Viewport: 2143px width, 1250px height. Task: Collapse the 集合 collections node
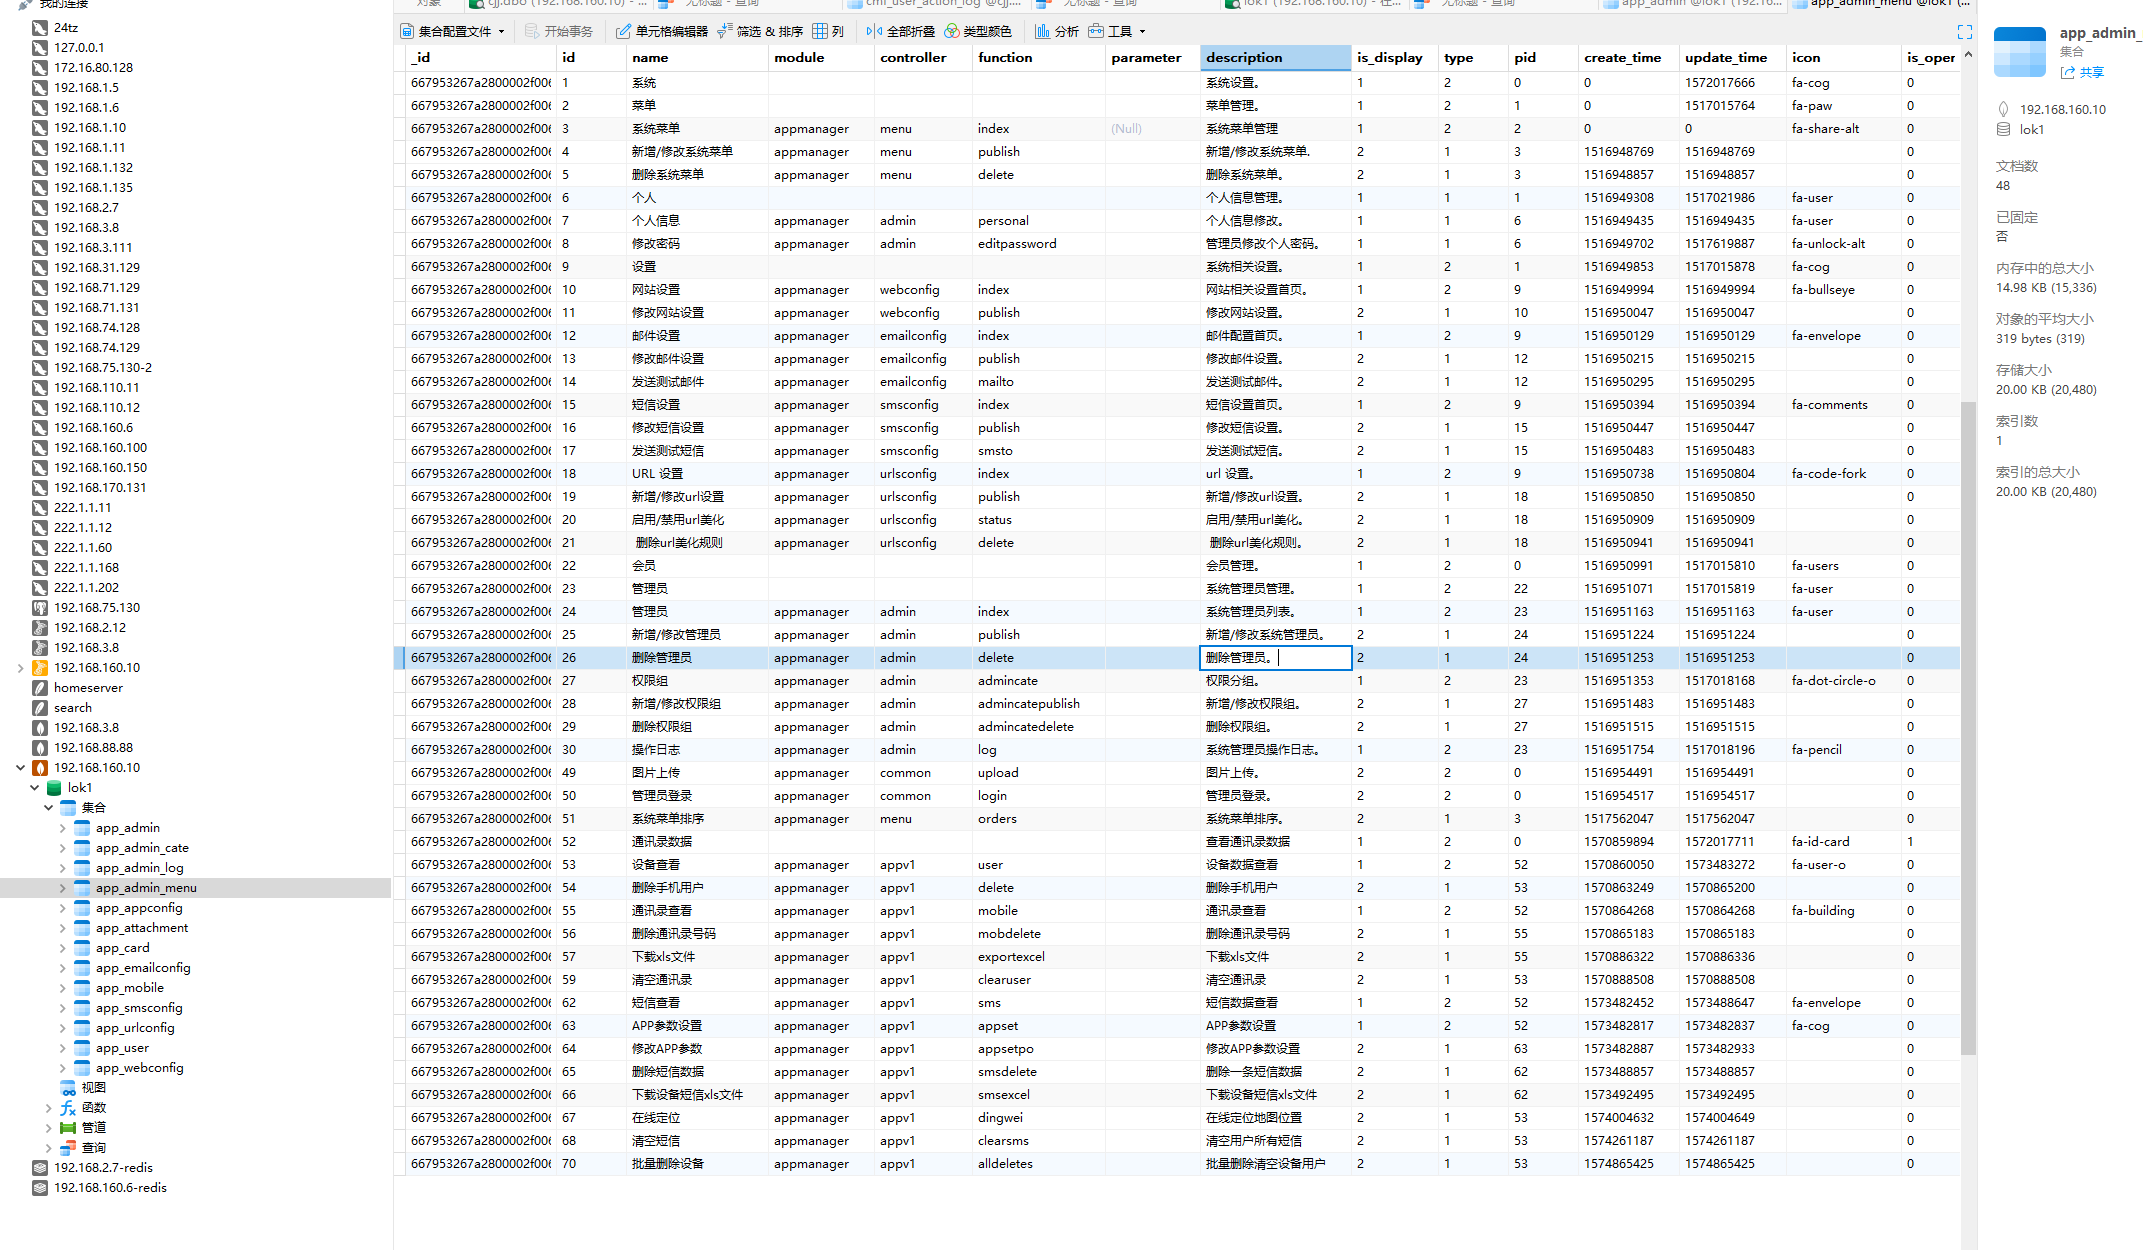point(48,808)
